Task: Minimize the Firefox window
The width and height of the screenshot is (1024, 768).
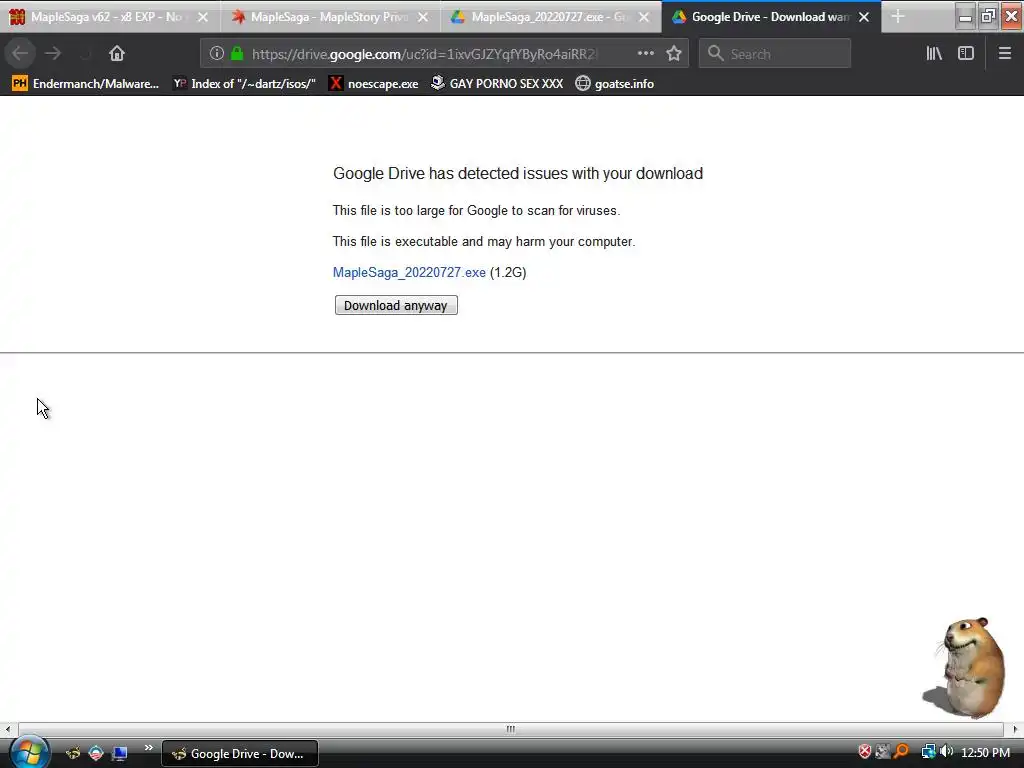Action: pyautogui.click(x=965, y=16)
